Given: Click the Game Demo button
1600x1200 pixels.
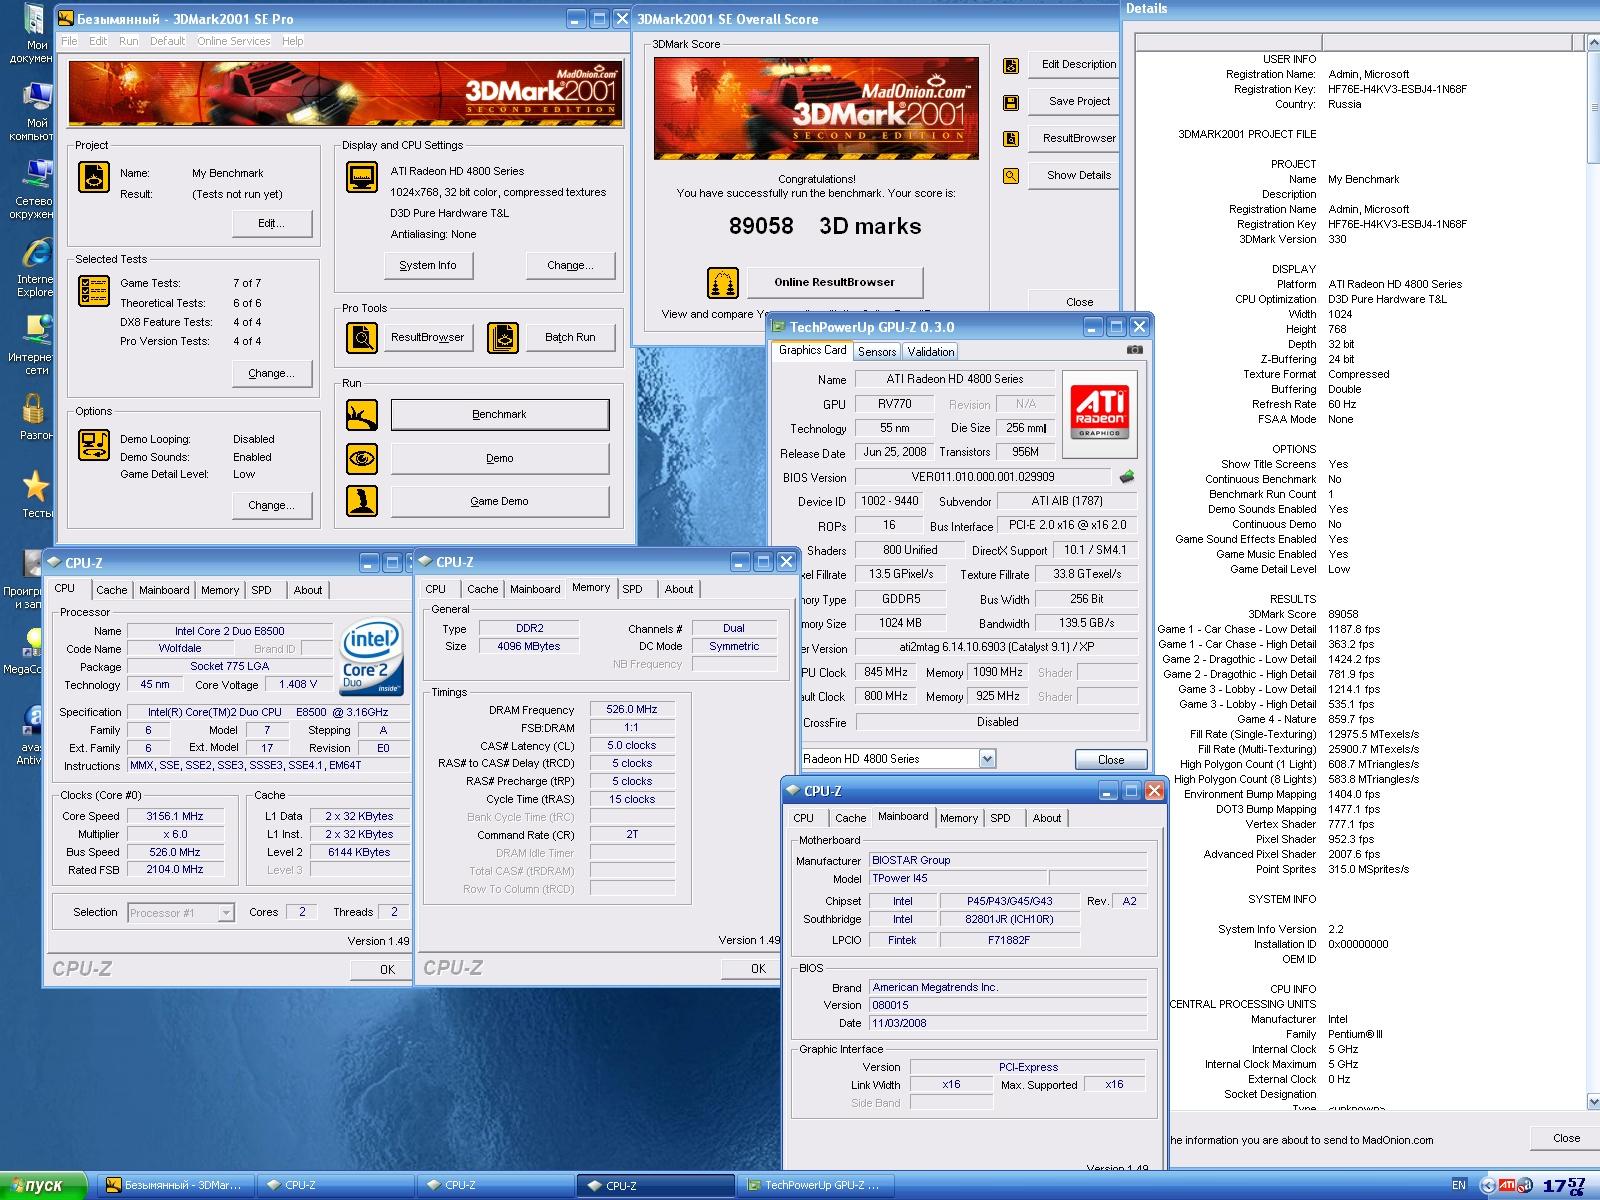Looking at the screenshot, I should coord(499,501).
